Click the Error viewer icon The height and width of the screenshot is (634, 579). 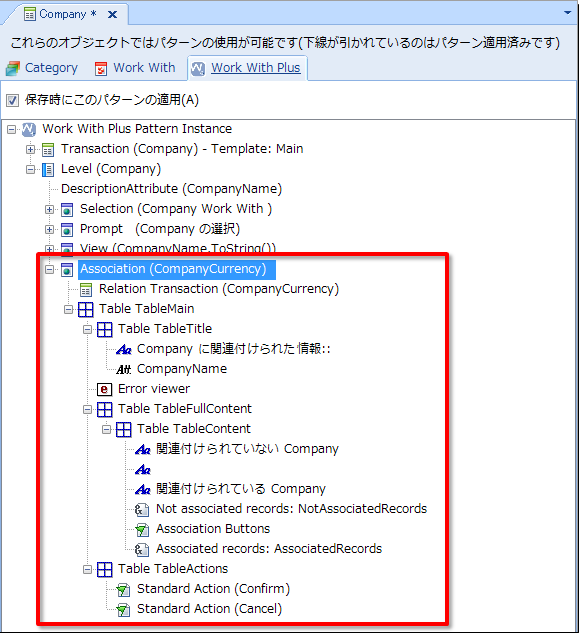click(104, 389)
